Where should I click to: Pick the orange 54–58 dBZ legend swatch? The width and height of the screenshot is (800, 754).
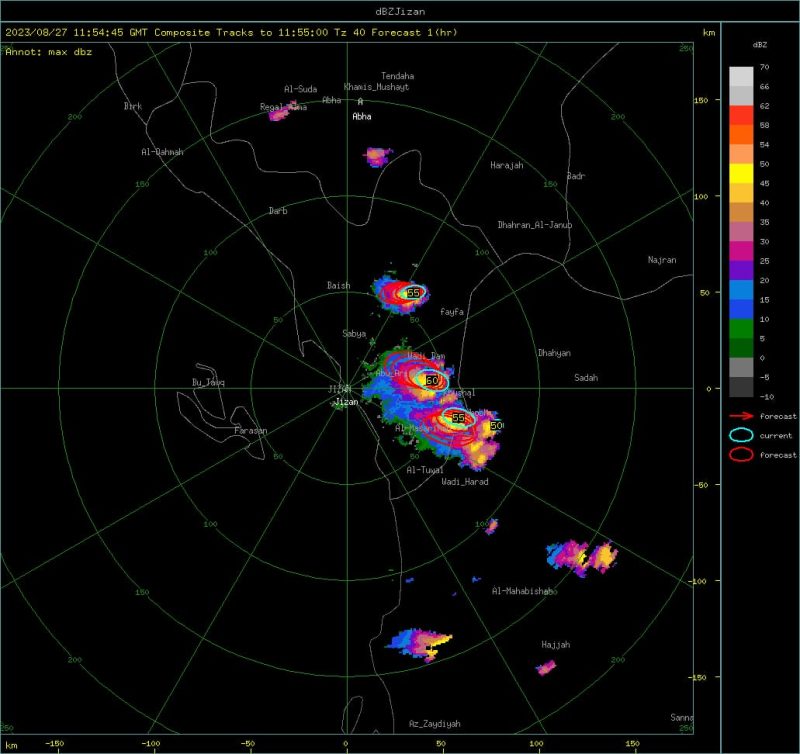[x=741, y=135]
